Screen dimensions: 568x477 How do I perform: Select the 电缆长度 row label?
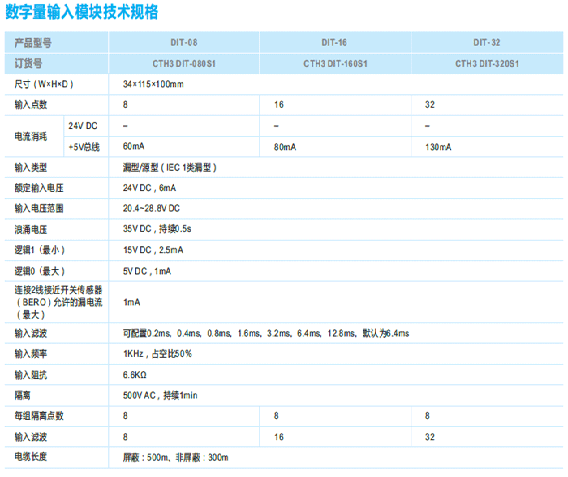pos(31,457)
